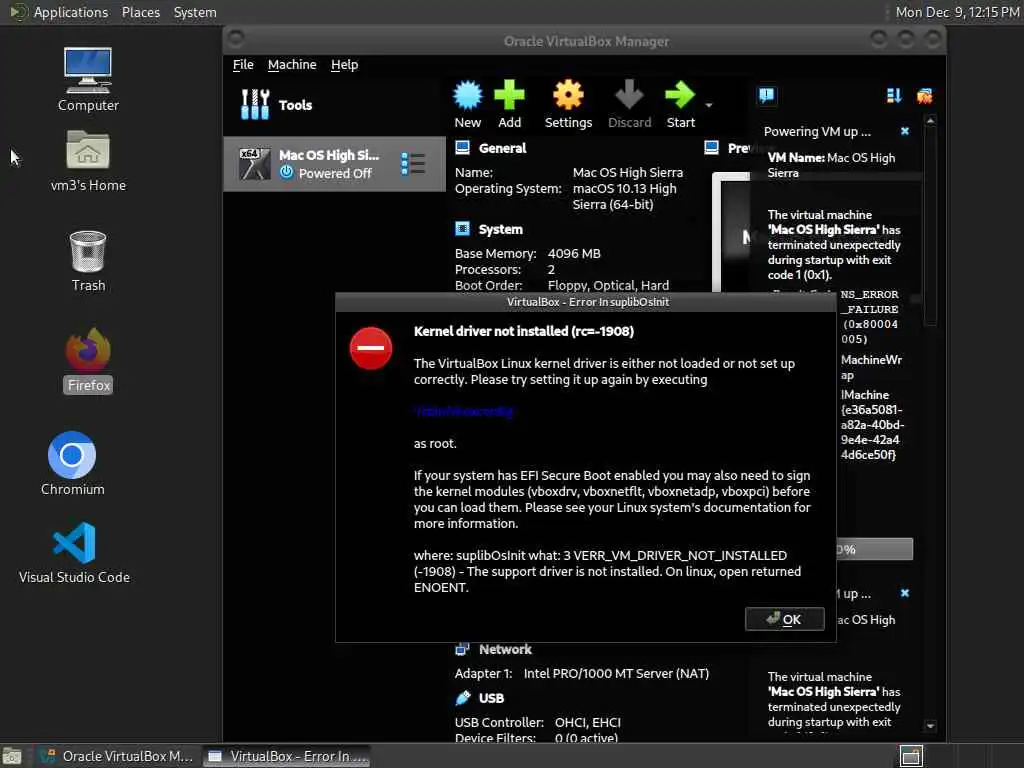Click the USB section header
Screen dimensions: 1024x768
(491, 698)
